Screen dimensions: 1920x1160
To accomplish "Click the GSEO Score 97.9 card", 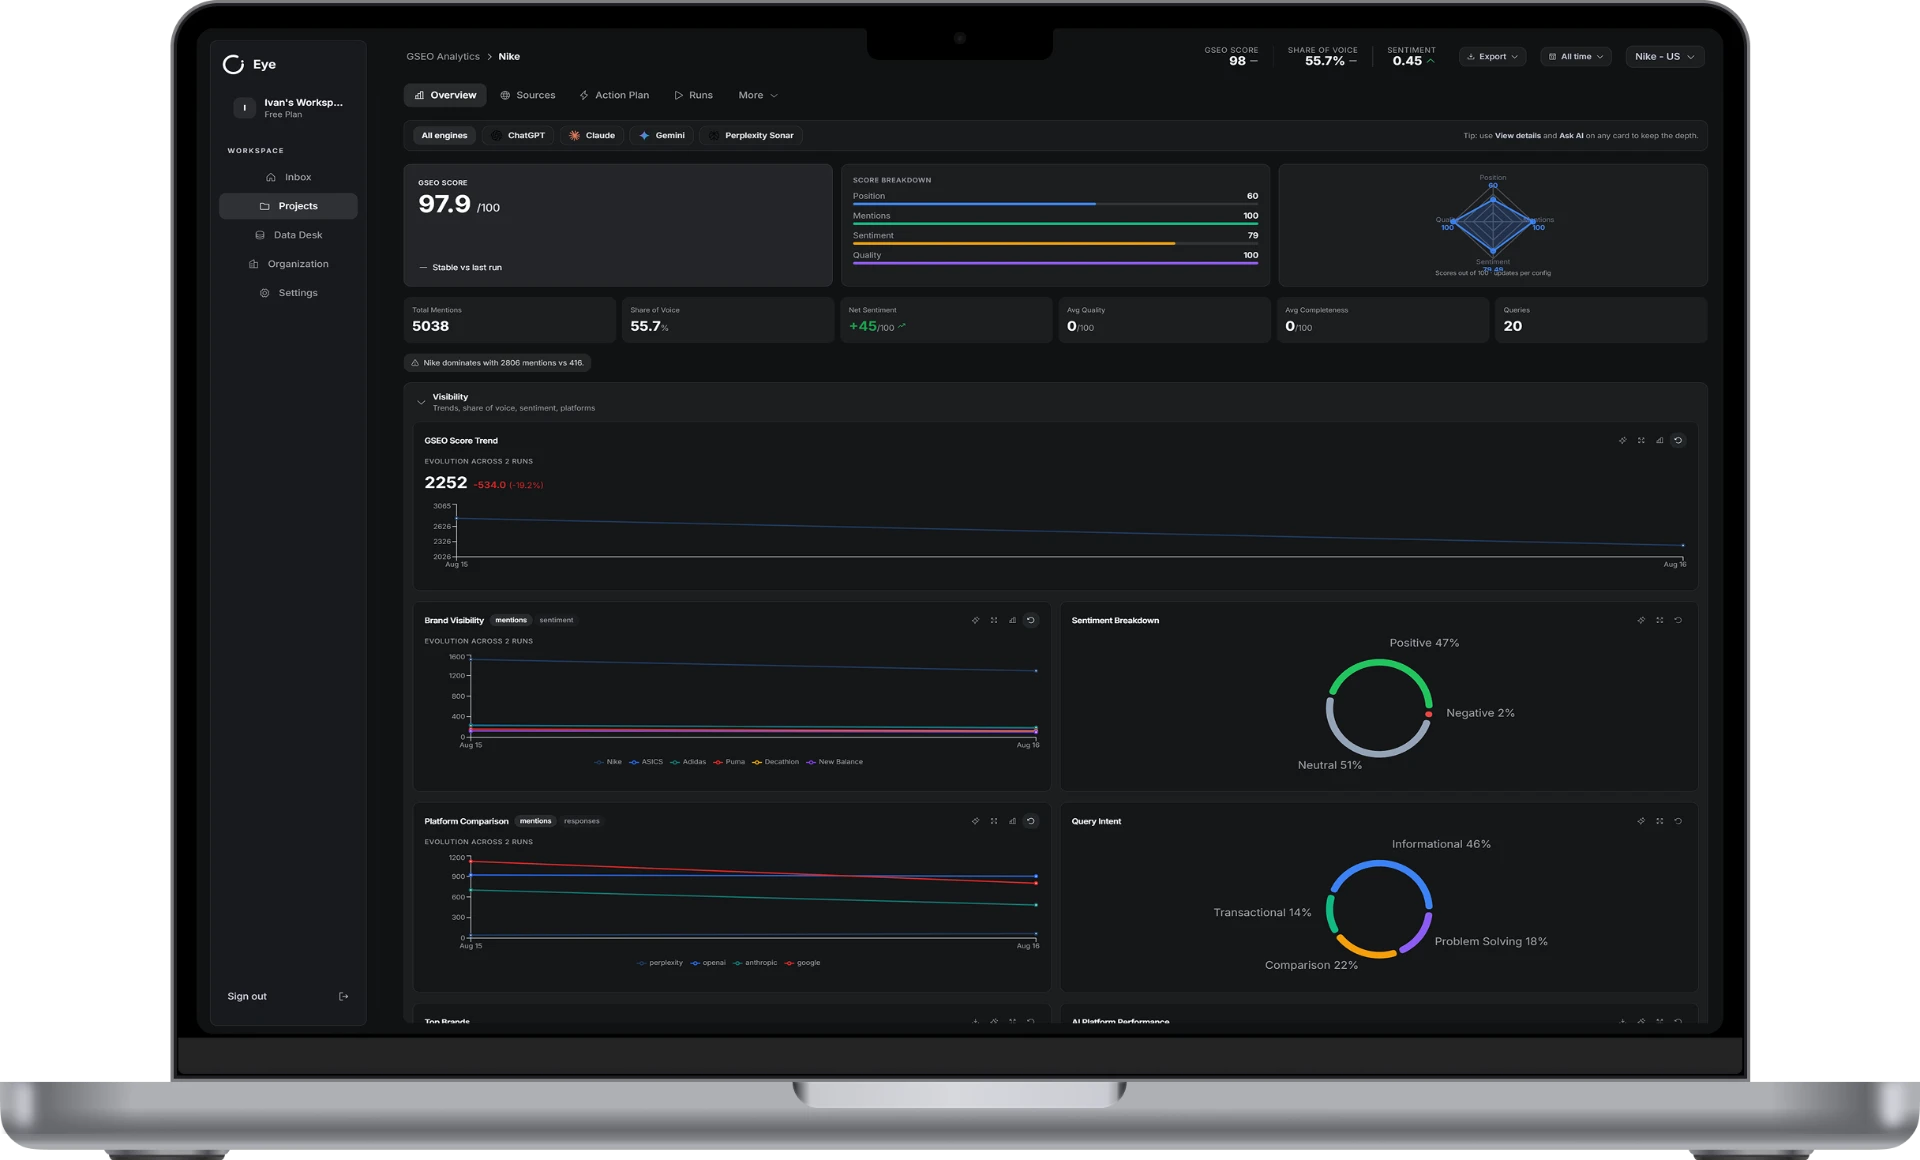I will [x=618, y=225].
